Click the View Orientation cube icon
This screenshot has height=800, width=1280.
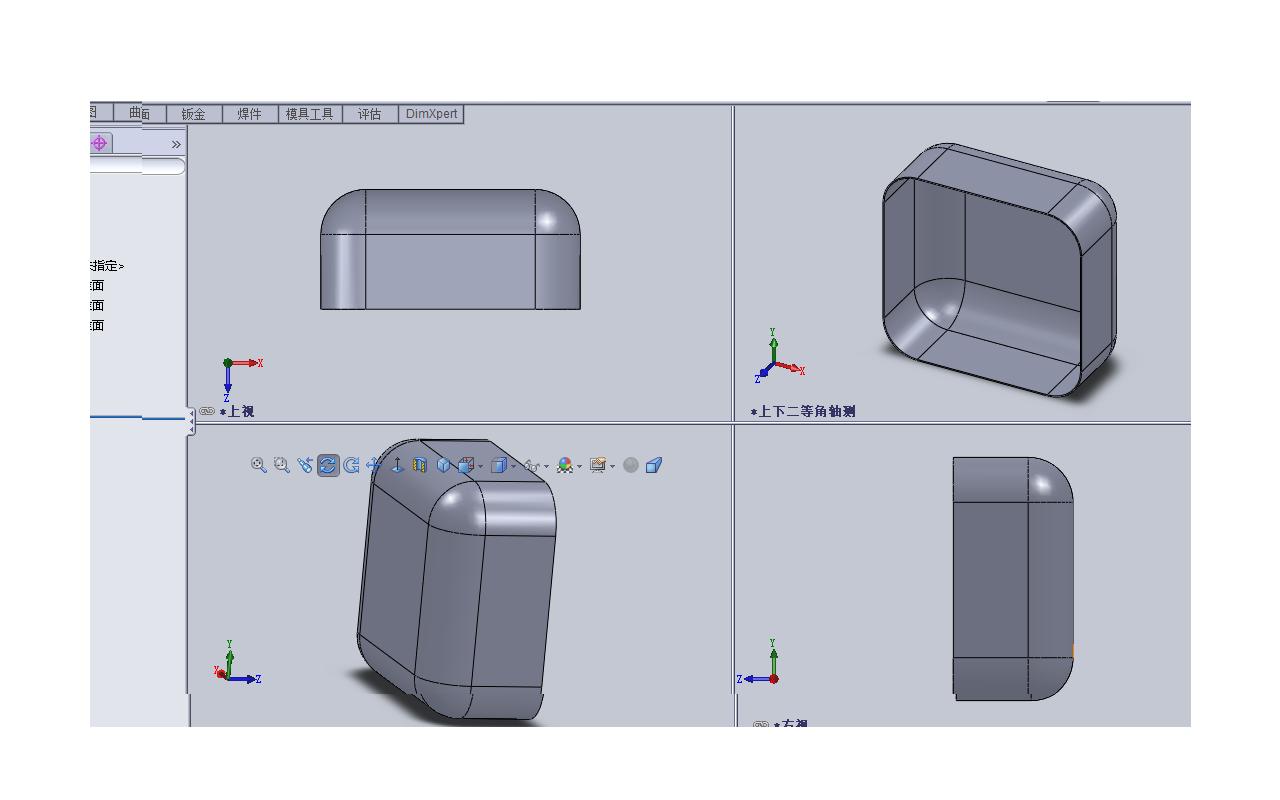click(x=465, y=465)
